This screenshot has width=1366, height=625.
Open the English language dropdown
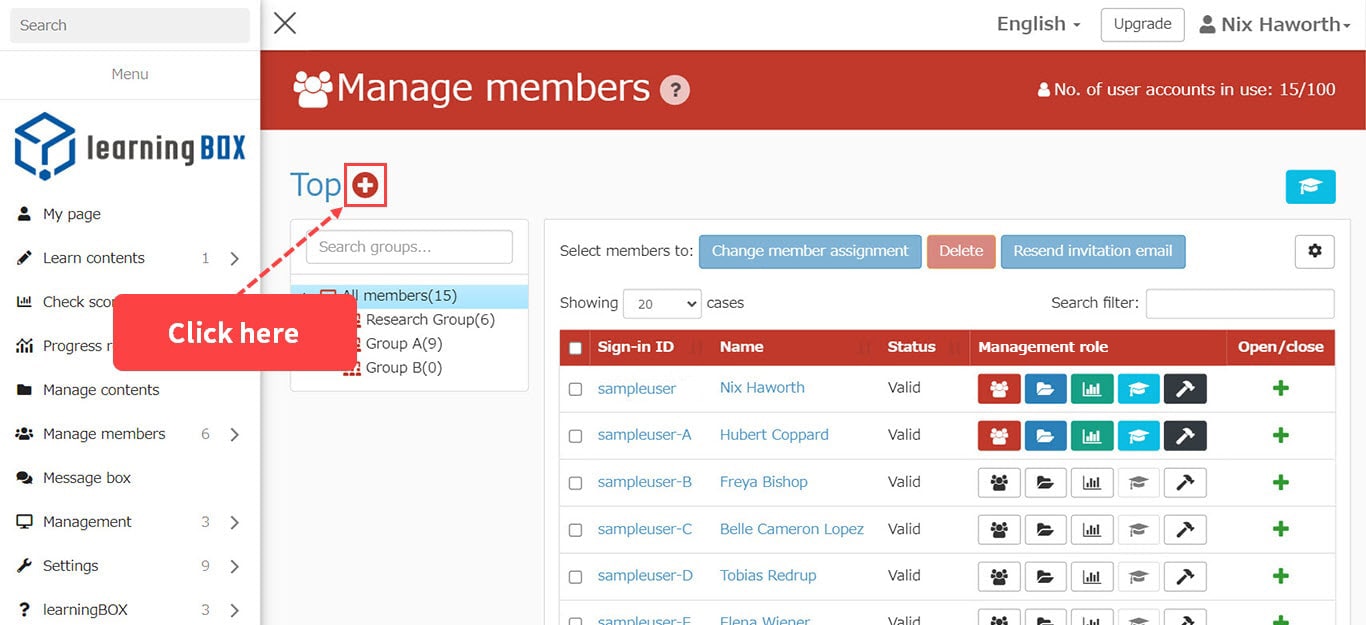pyautogui.click(x=1038, y=25)
